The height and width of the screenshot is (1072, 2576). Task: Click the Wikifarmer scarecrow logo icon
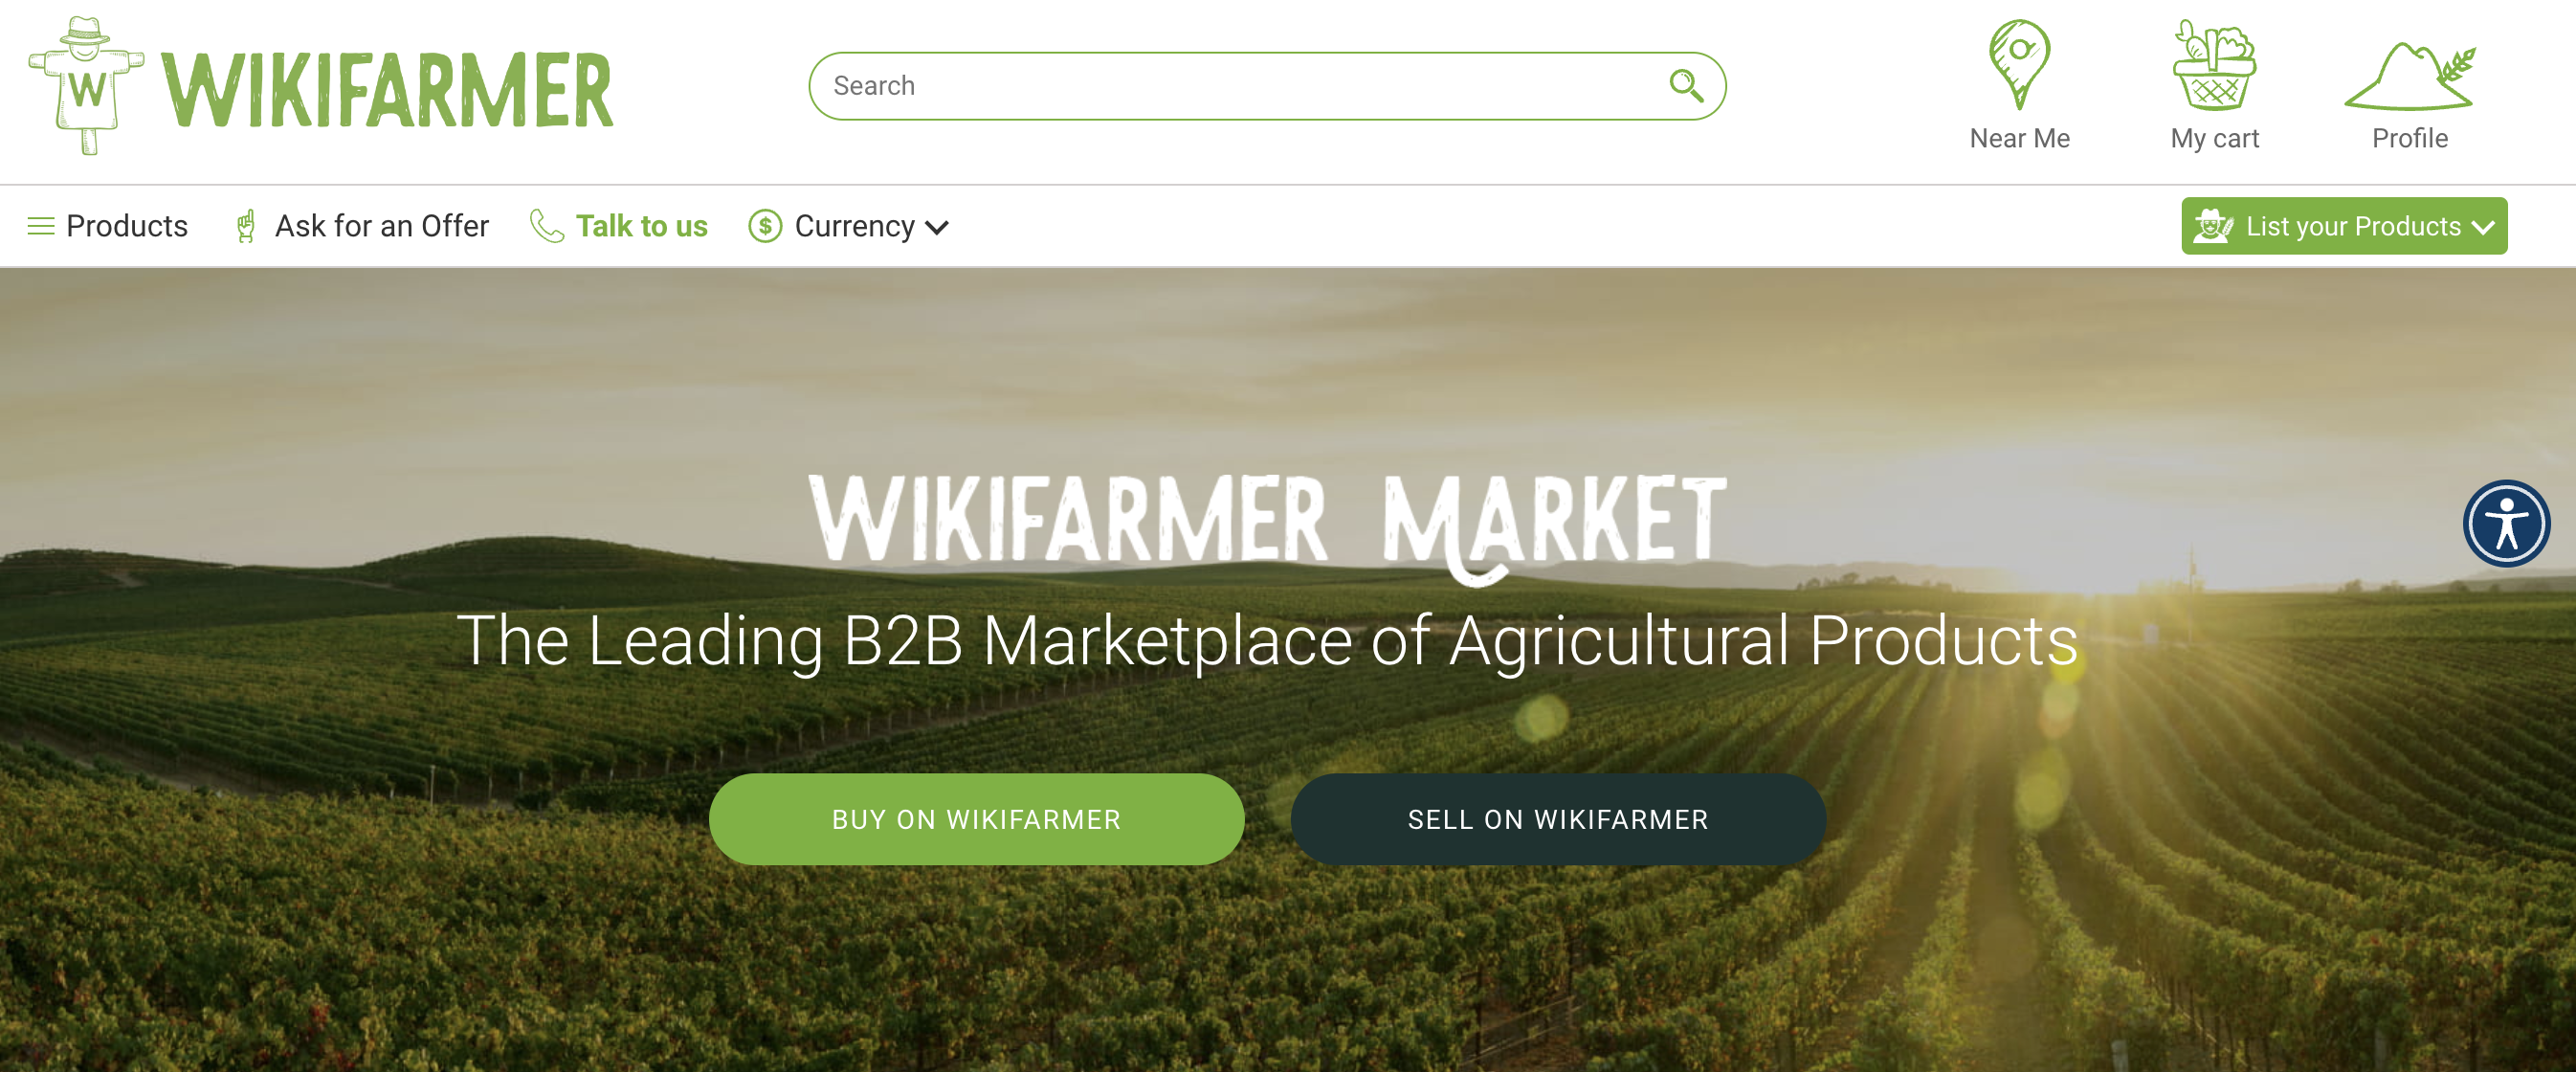(87, 85)
